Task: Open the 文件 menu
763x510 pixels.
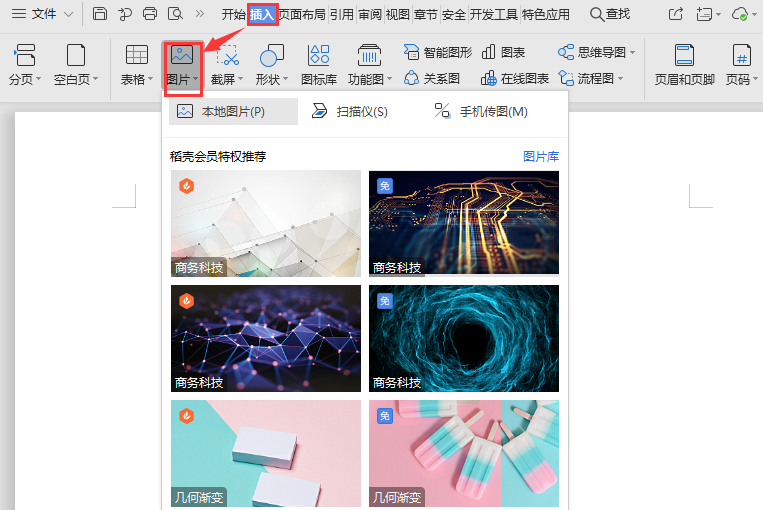Action: point(42,14)
